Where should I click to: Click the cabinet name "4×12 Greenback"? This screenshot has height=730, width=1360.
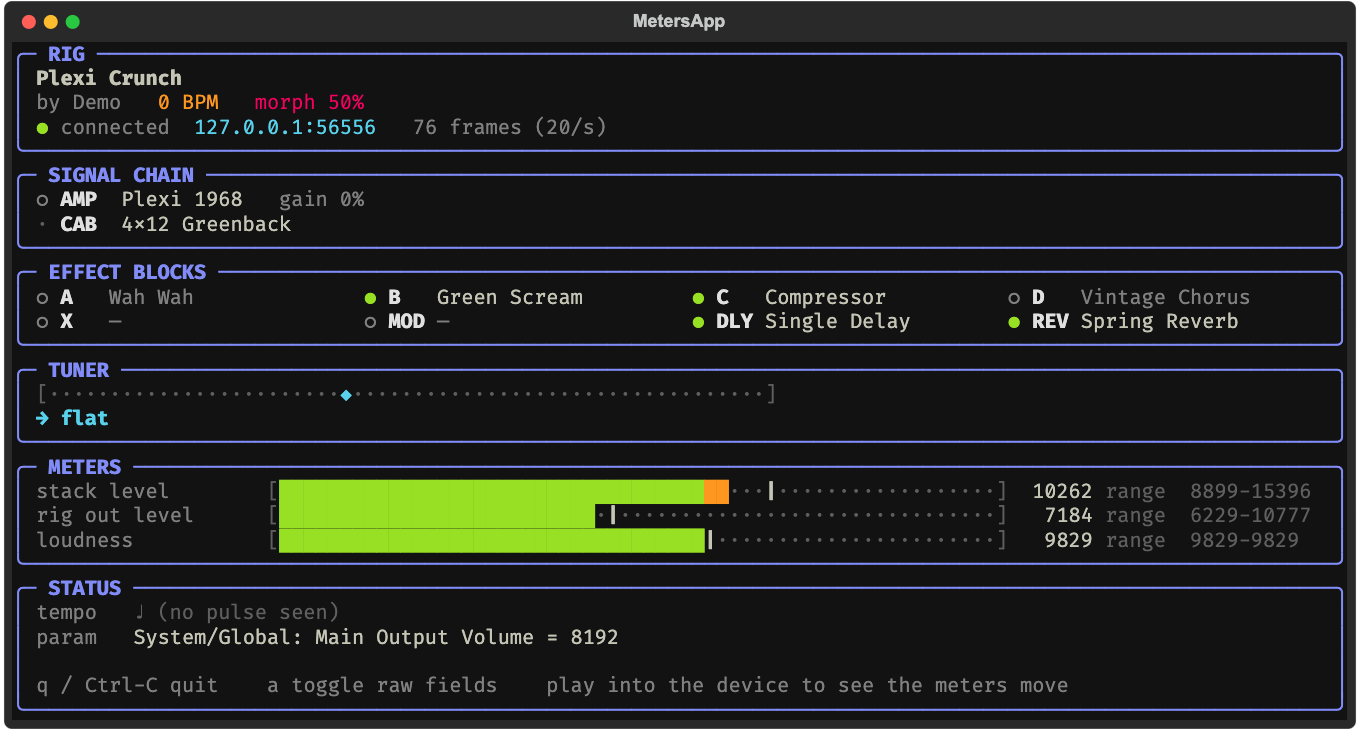(x=206, y=224)
